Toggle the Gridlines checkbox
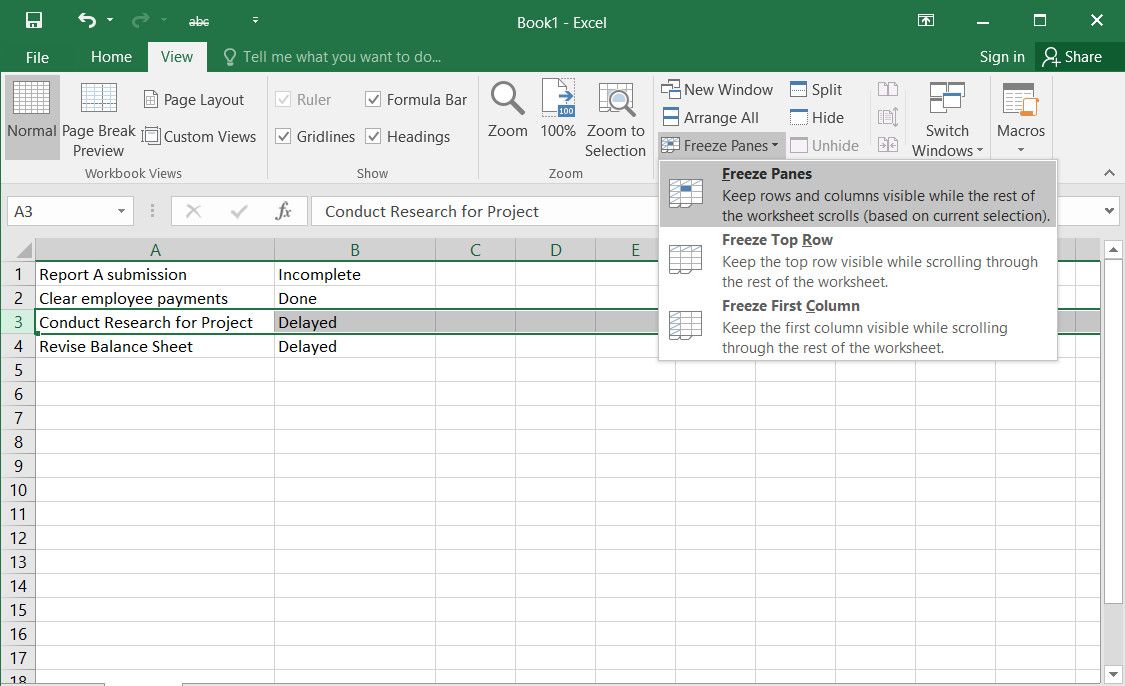The width and height of the screenshot is (1125, 686). coord(284,137)
